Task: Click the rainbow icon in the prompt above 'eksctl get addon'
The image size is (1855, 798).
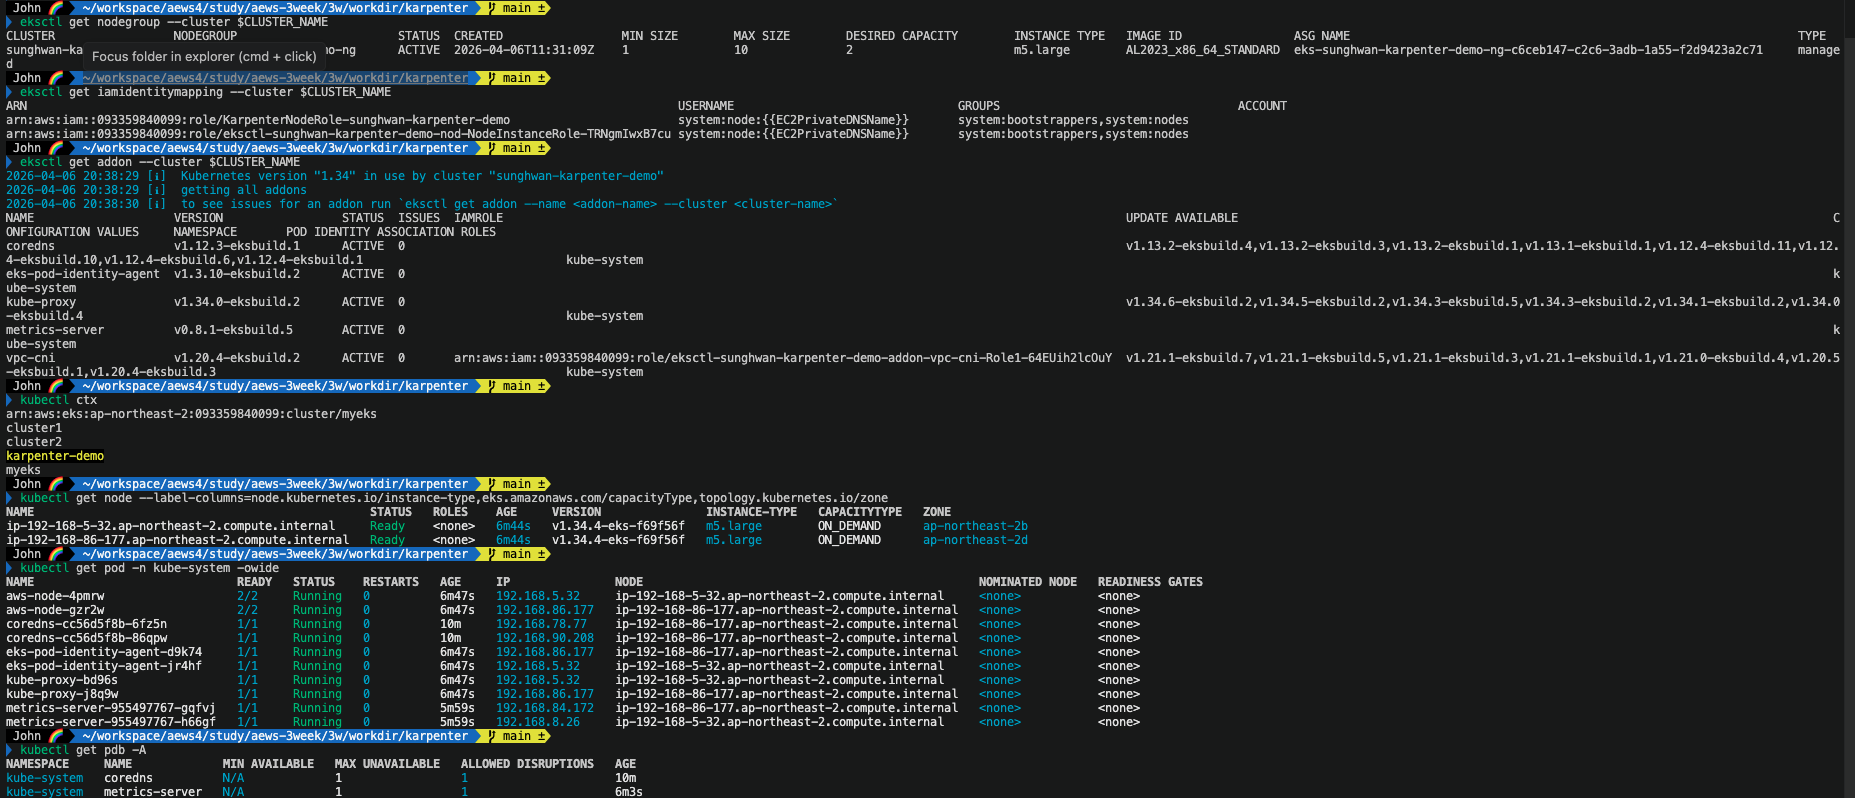Action: 56,148
